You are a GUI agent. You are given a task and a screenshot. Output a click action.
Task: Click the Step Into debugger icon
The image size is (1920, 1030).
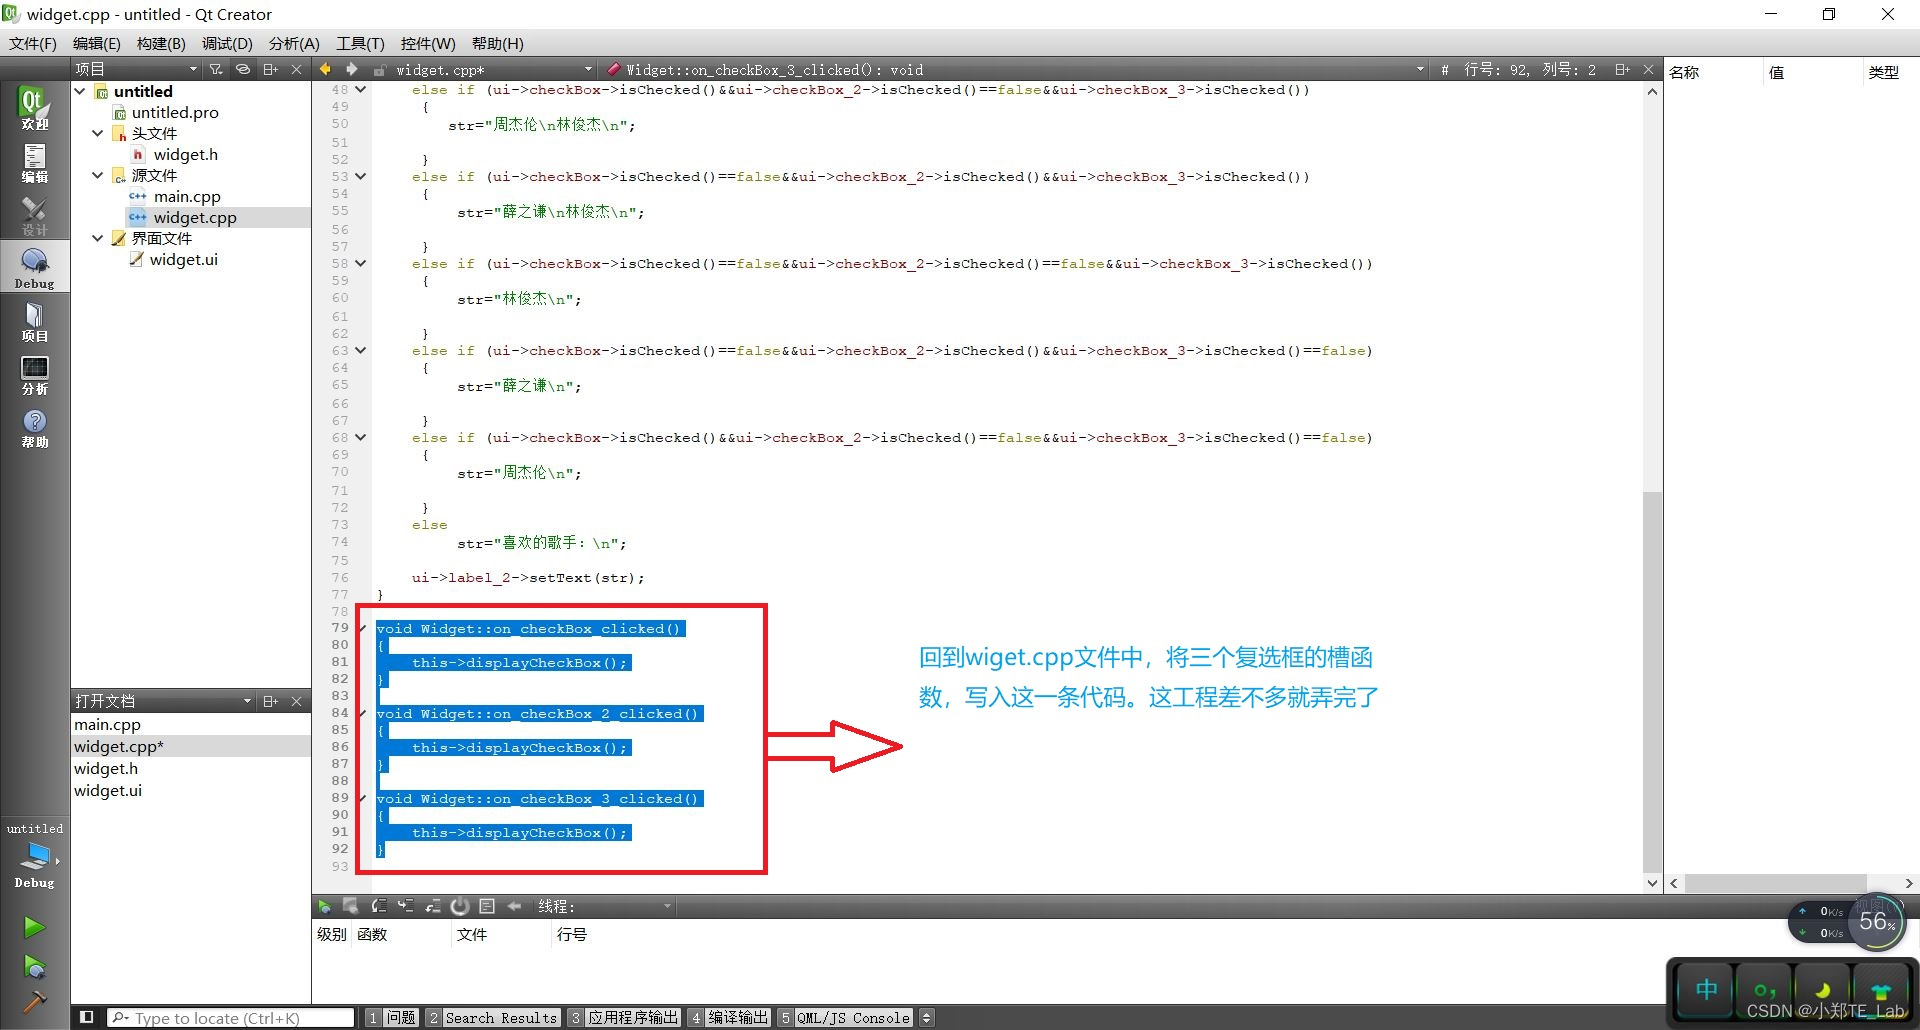coord(405,906)
